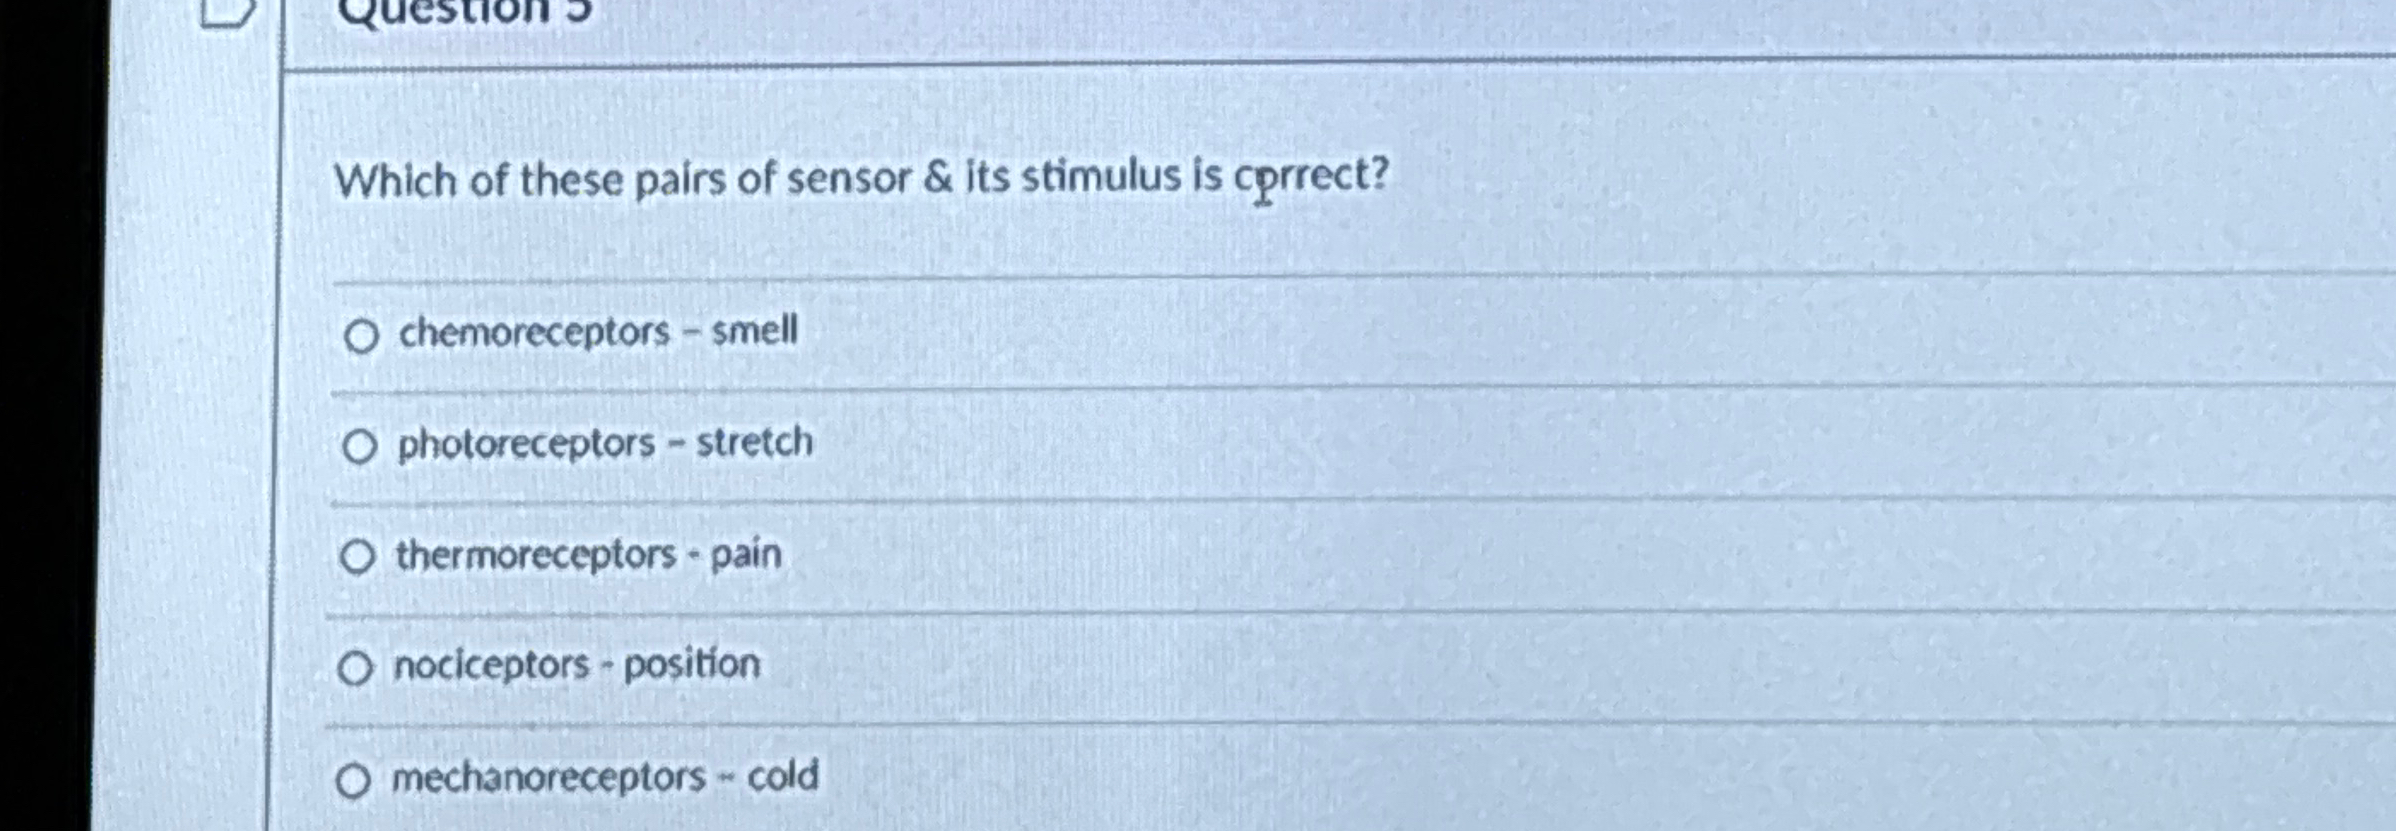Viewport: 2396px width, 831px height.
Task: Click the answer label 'chemoreceptors – smell'
Action: [597, 331]
